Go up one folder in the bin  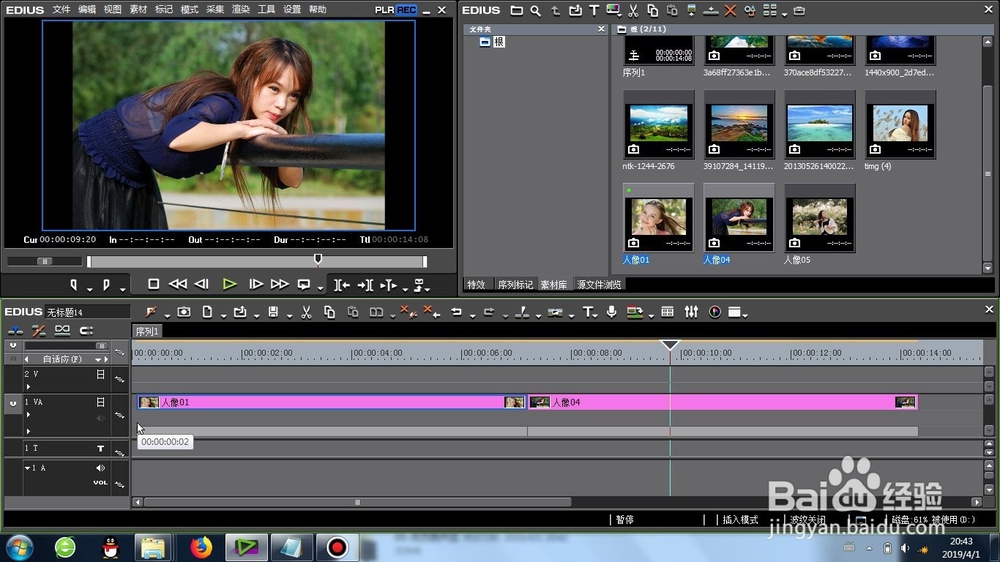pos(555,10)
